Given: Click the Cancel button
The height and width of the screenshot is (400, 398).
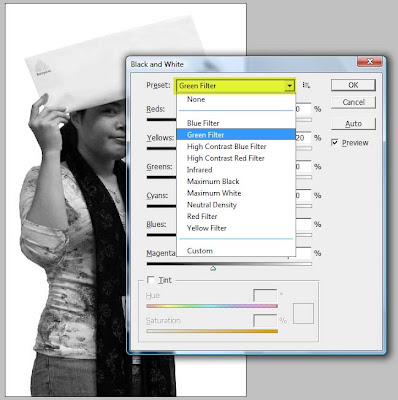Looking at the screenshot, I should (353, 102).
